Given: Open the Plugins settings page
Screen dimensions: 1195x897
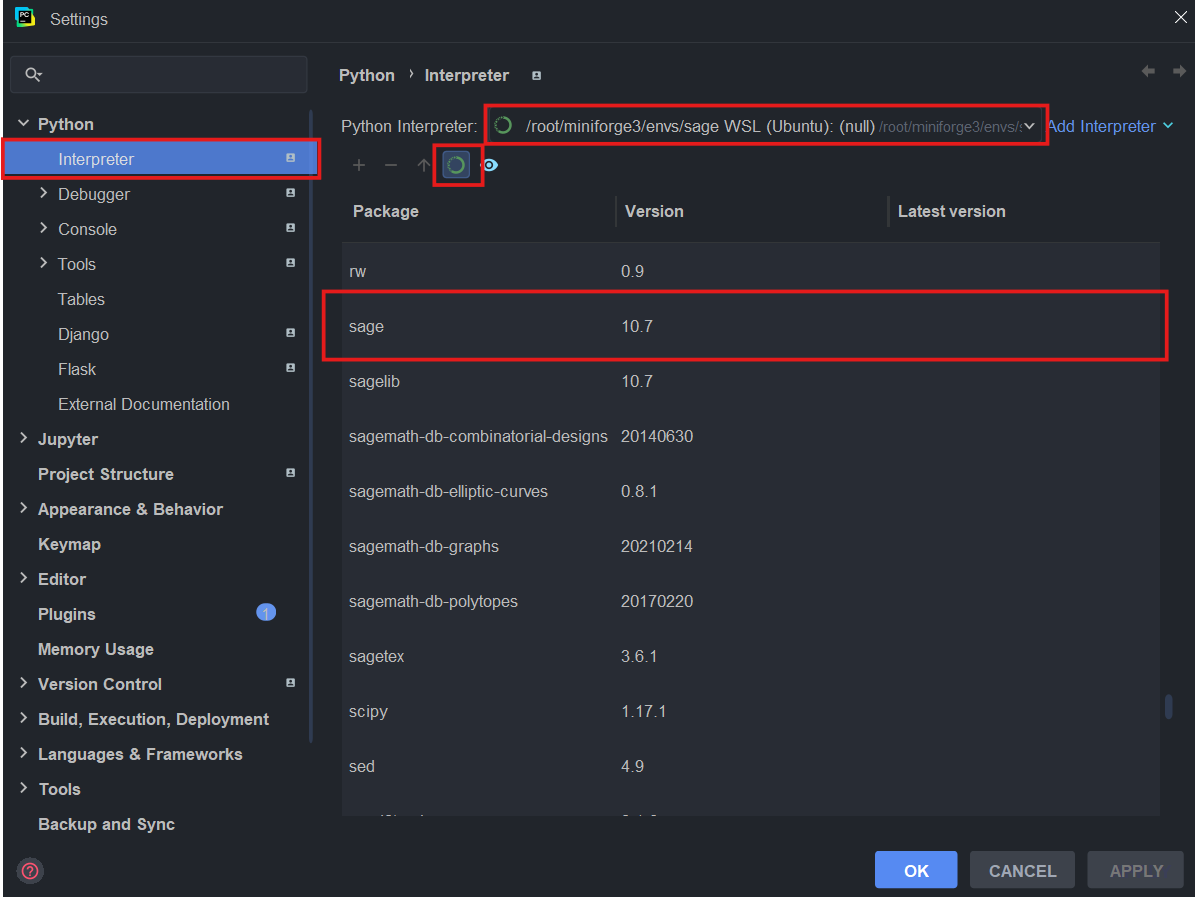Looking at the screenshot, I should [x=67, y=614].
